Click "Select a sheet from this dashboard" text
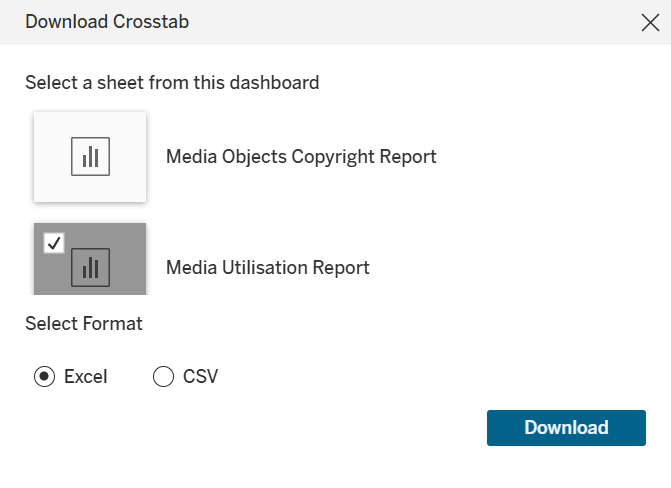The height and width of the screenshot is (488, 671). (172, 83)
